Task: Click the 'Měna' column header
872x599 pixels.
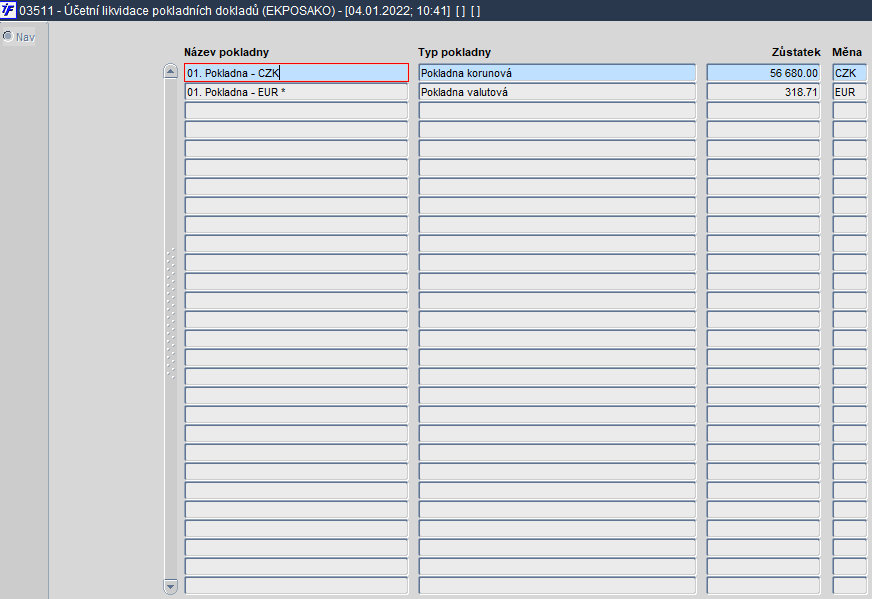Action: [847, 52]
